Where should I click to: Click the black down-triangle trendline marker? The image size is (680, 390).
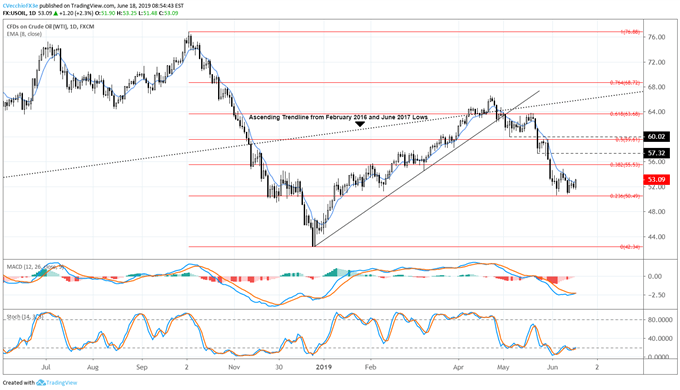click(360, 125)
